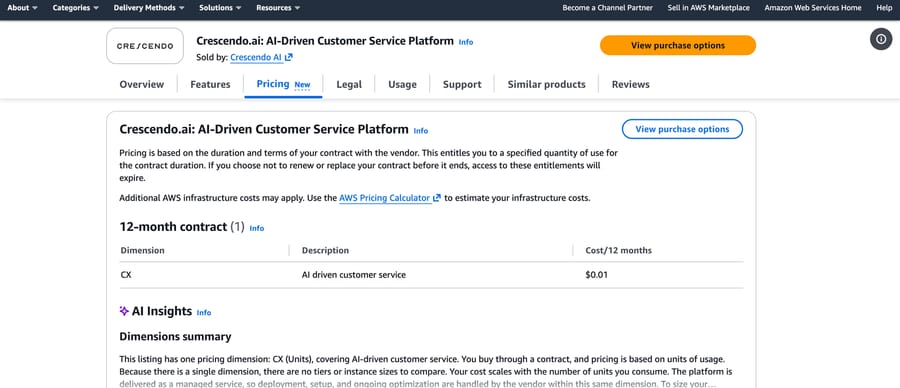Open the Help link in top bar
Viewport: 900px width, 388px height.
(884, 8)
